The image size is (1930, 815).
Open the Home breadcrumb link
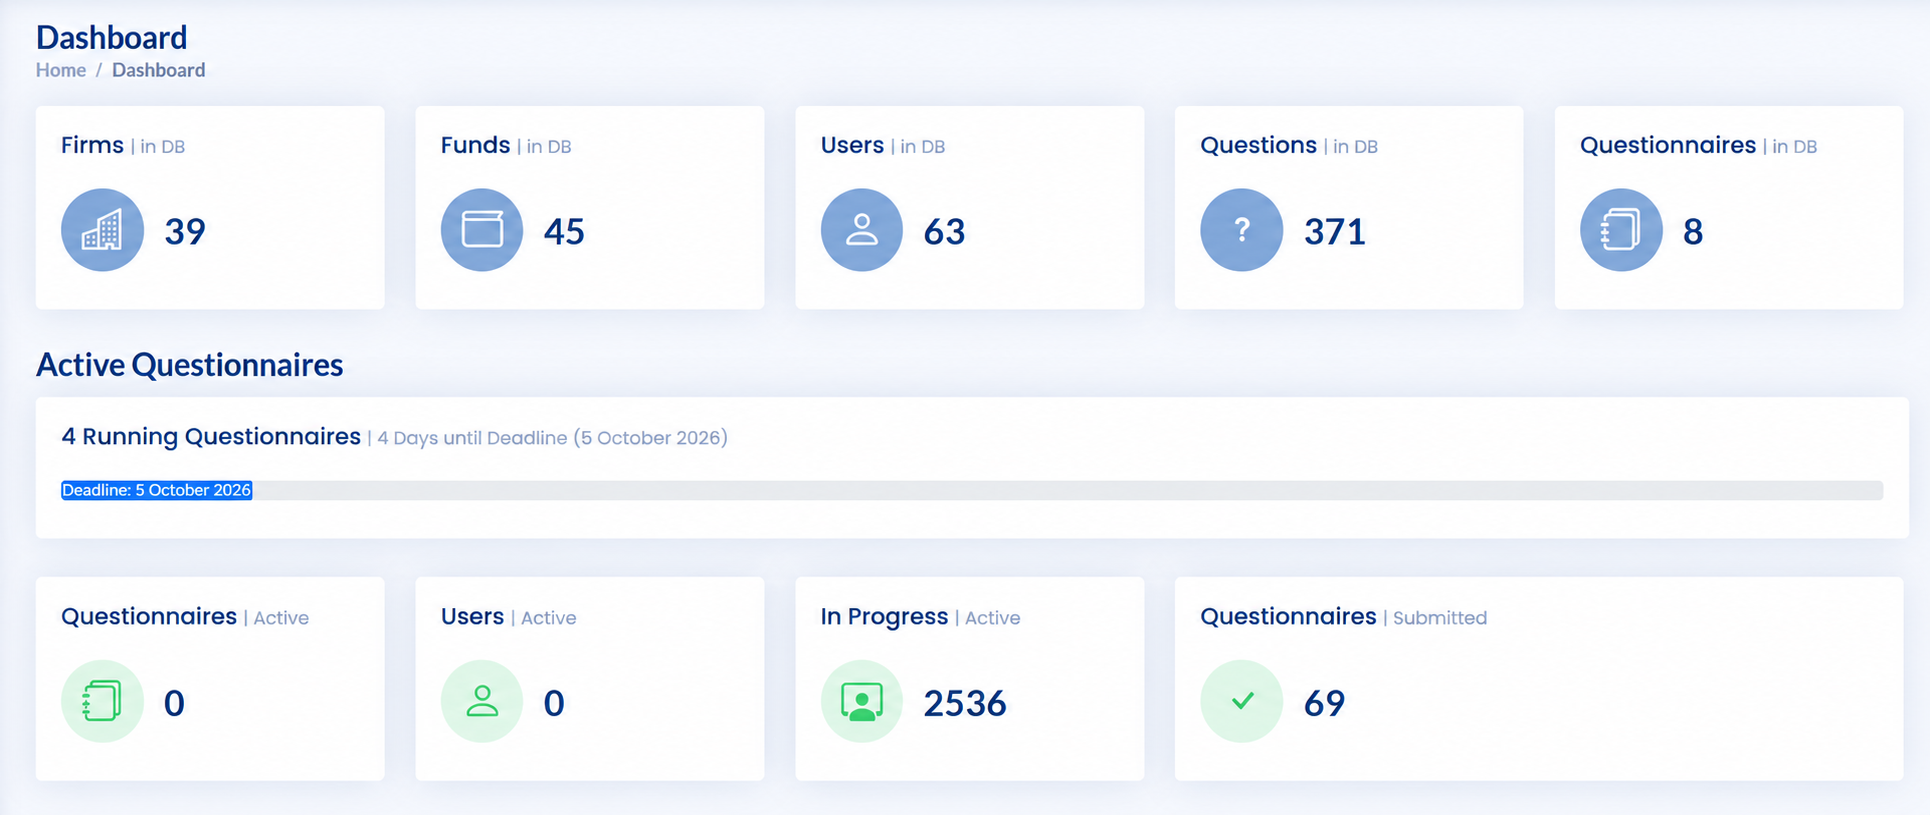[x=61, y=70]
